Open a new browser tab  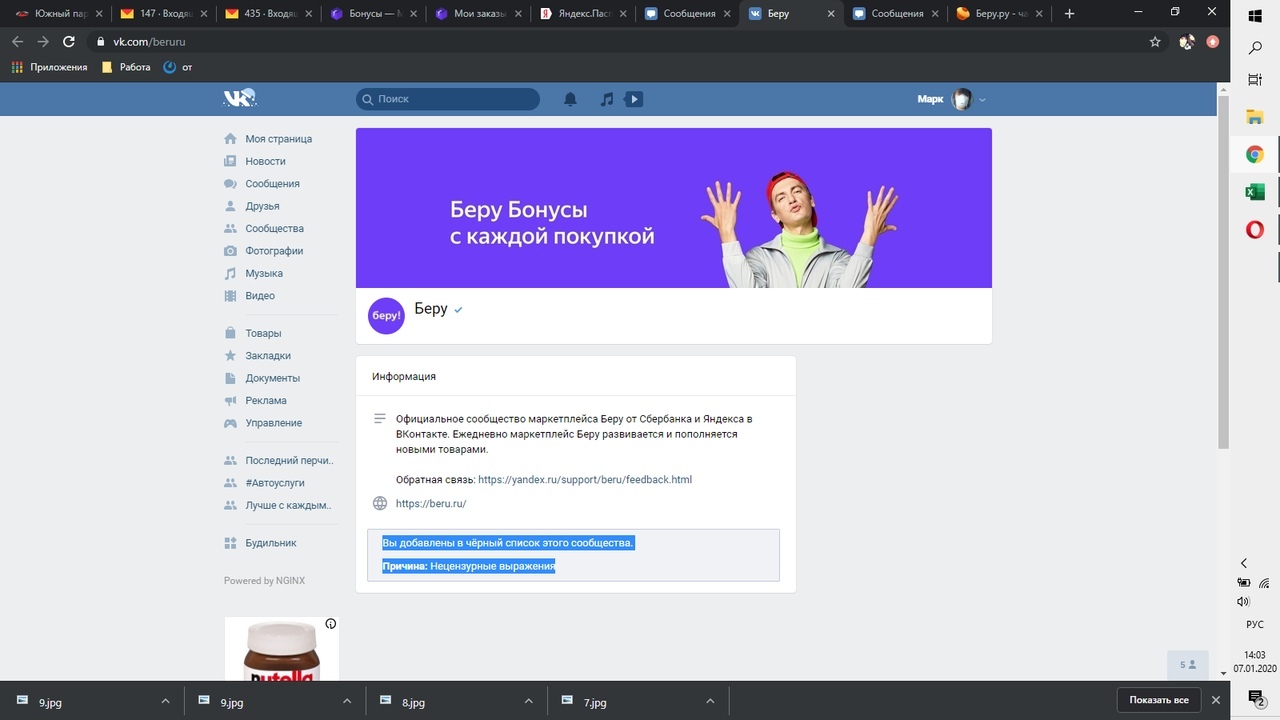click(x=1069, y=14)
